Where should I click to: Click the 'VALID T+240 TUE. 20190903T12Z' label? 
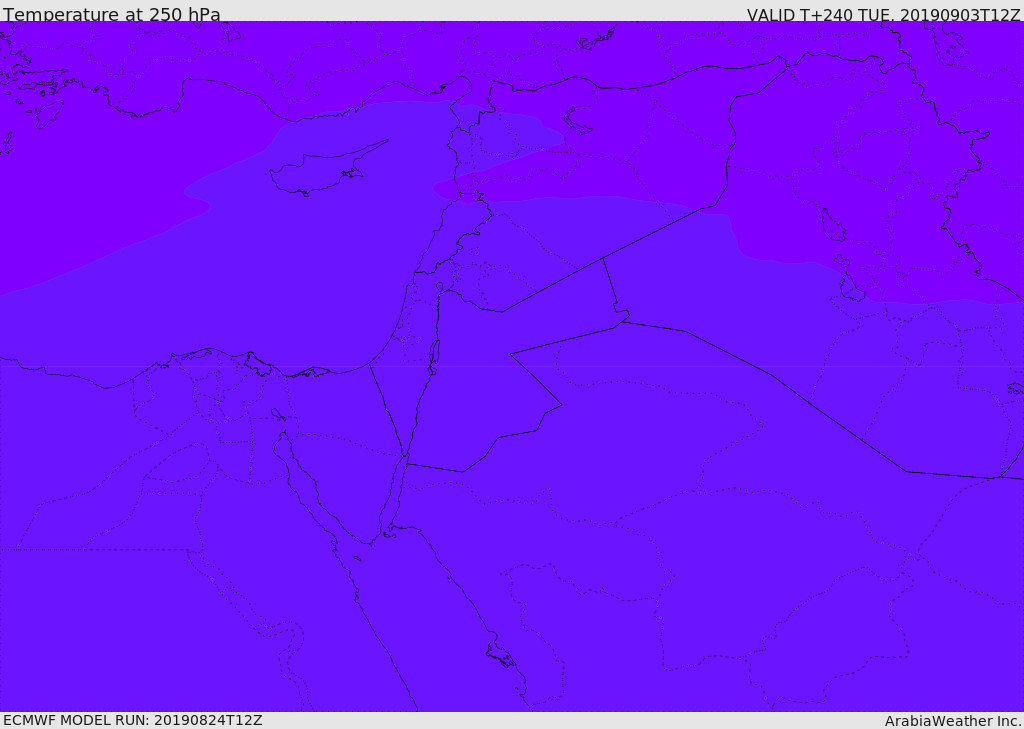tap(883, 14)
